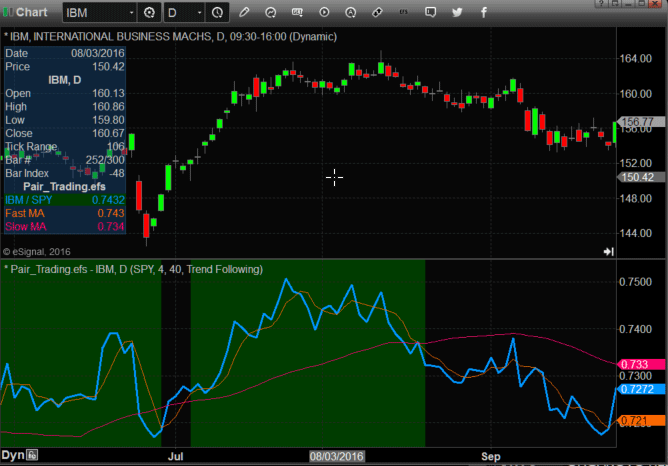Share chart via Facebook icon
This screenshot has height=466, width=668.
(484, 12)
